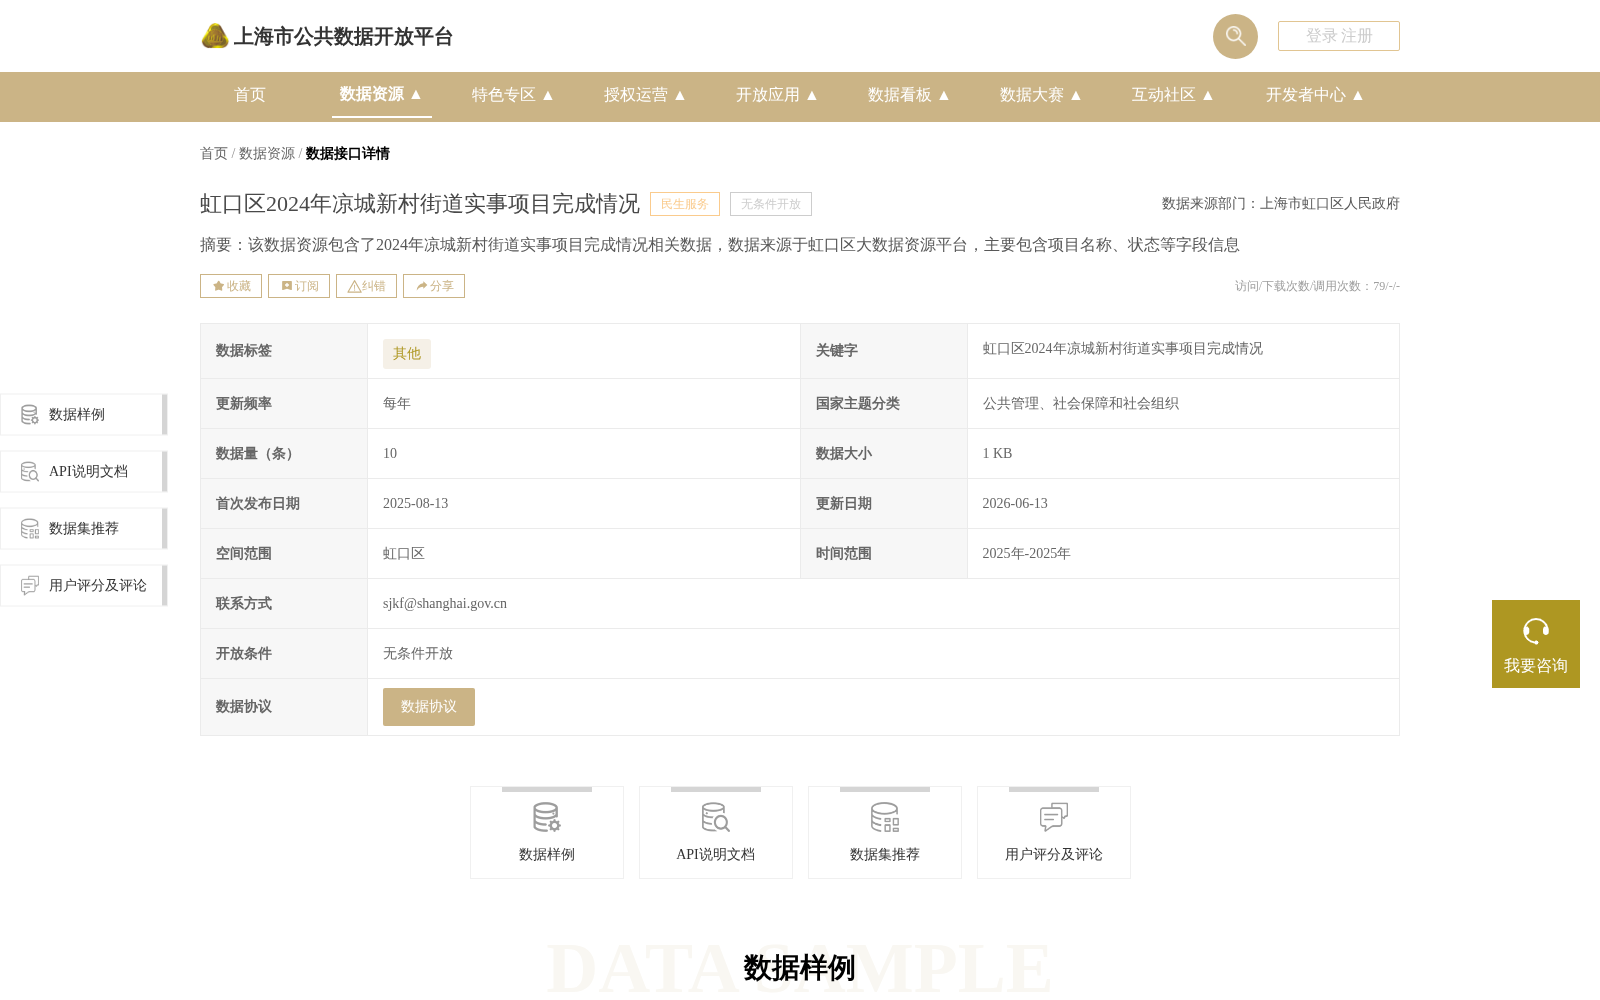Open the 我要咨询 headset widget
Viewport: 1600px width, 1000px height.
pyautogui.click(x=1535, y=644)
